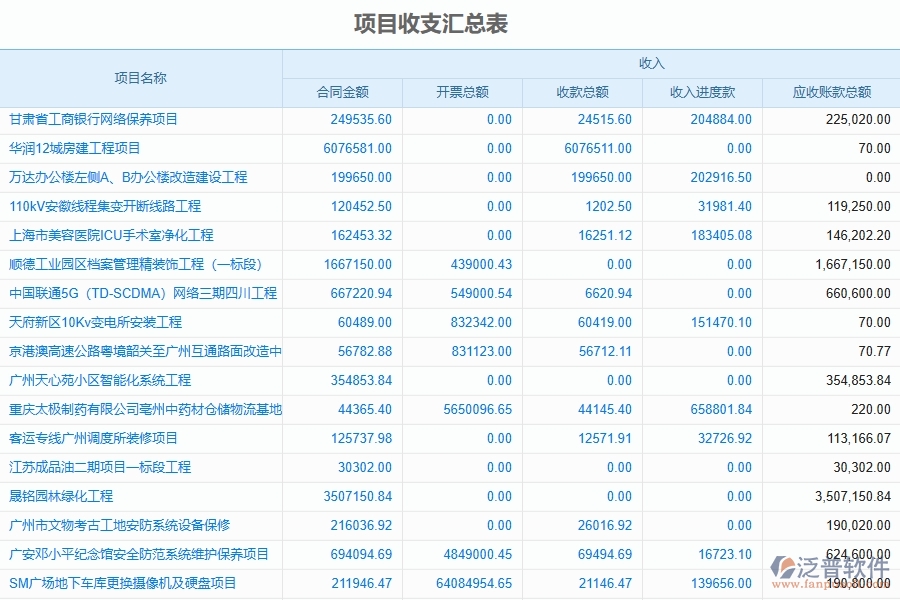Select the 项目名称 header cell
The height and width of the screenshot is (600, 900).
click(141, 75)
